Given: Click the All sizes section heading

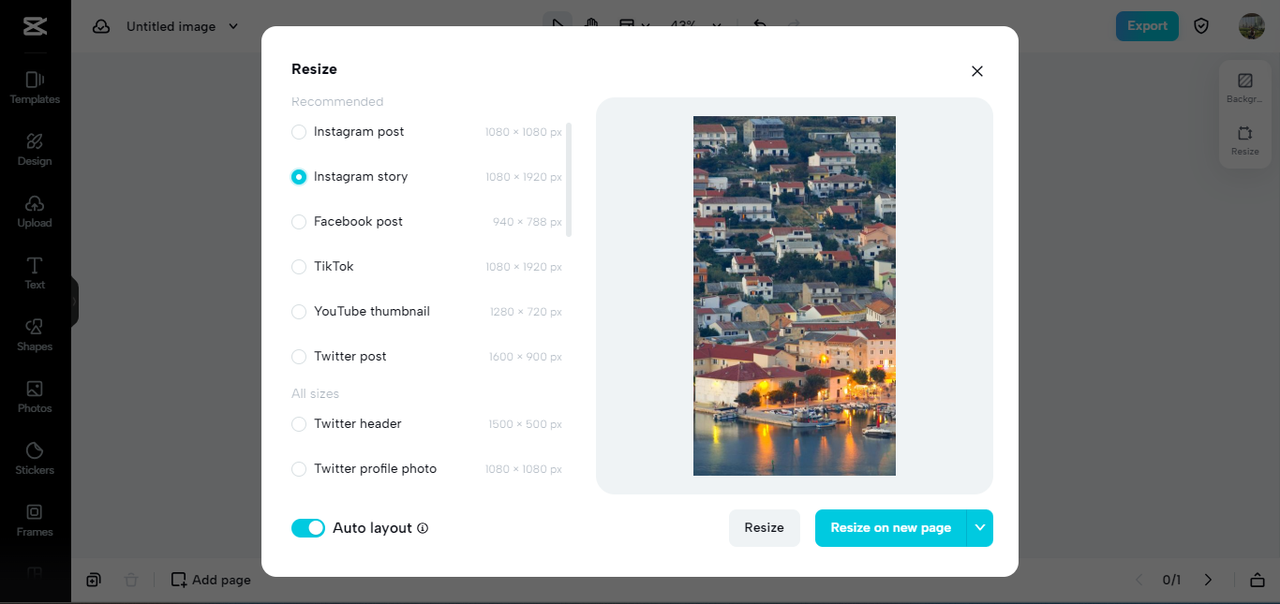Looking at the screenshot, I should click(x=315, y=394).
